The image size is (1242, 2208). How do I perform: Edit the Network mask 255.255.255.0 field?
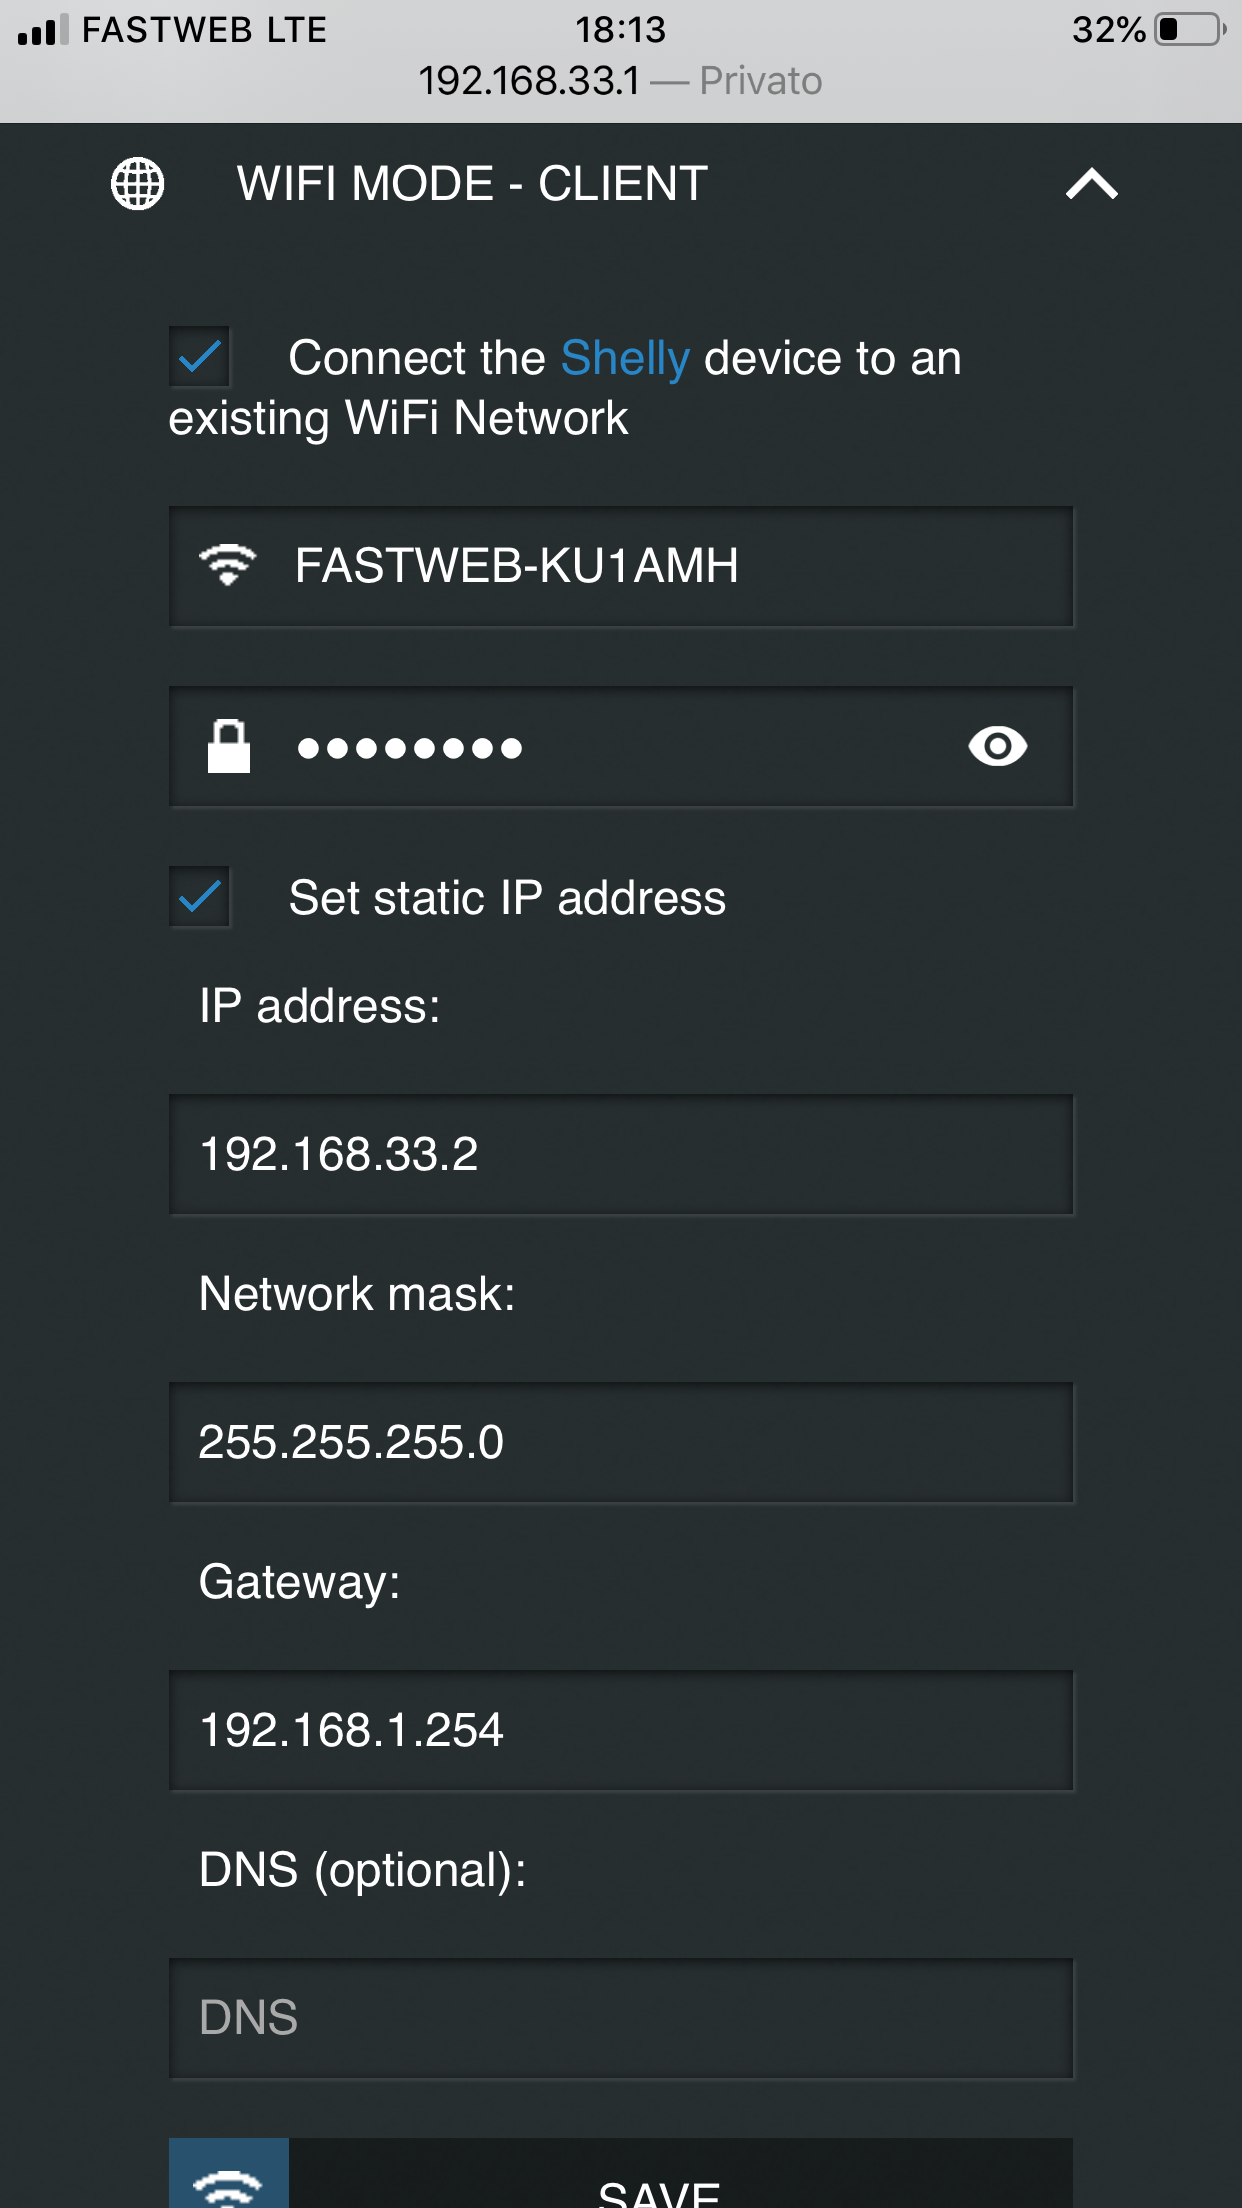pyautogui.click(x=621, y=1443)
